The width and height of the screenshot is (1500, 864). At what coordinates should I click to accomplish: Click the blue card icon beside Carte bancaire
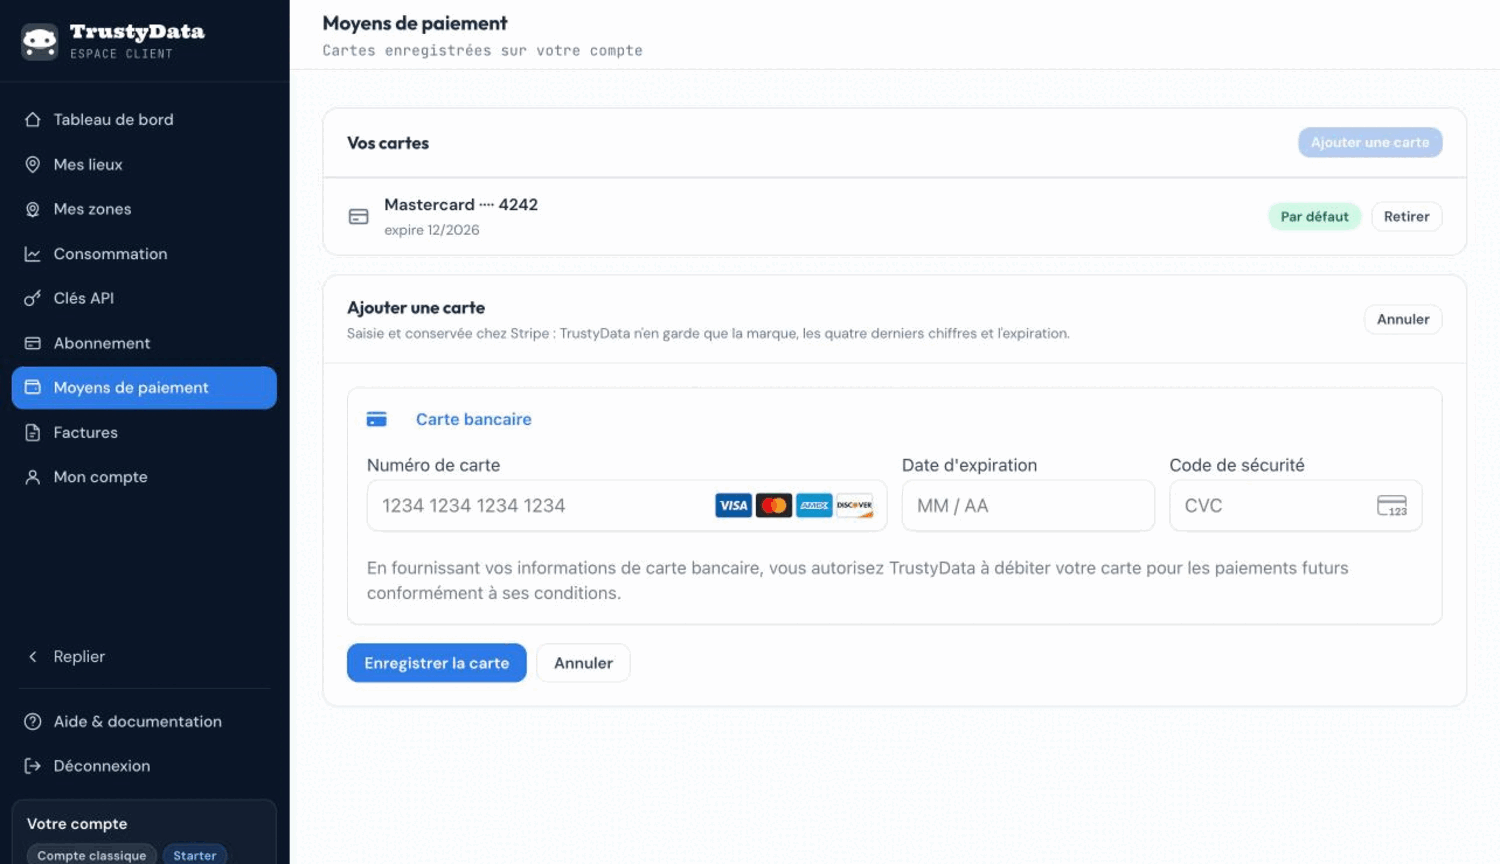pos(377,419)
